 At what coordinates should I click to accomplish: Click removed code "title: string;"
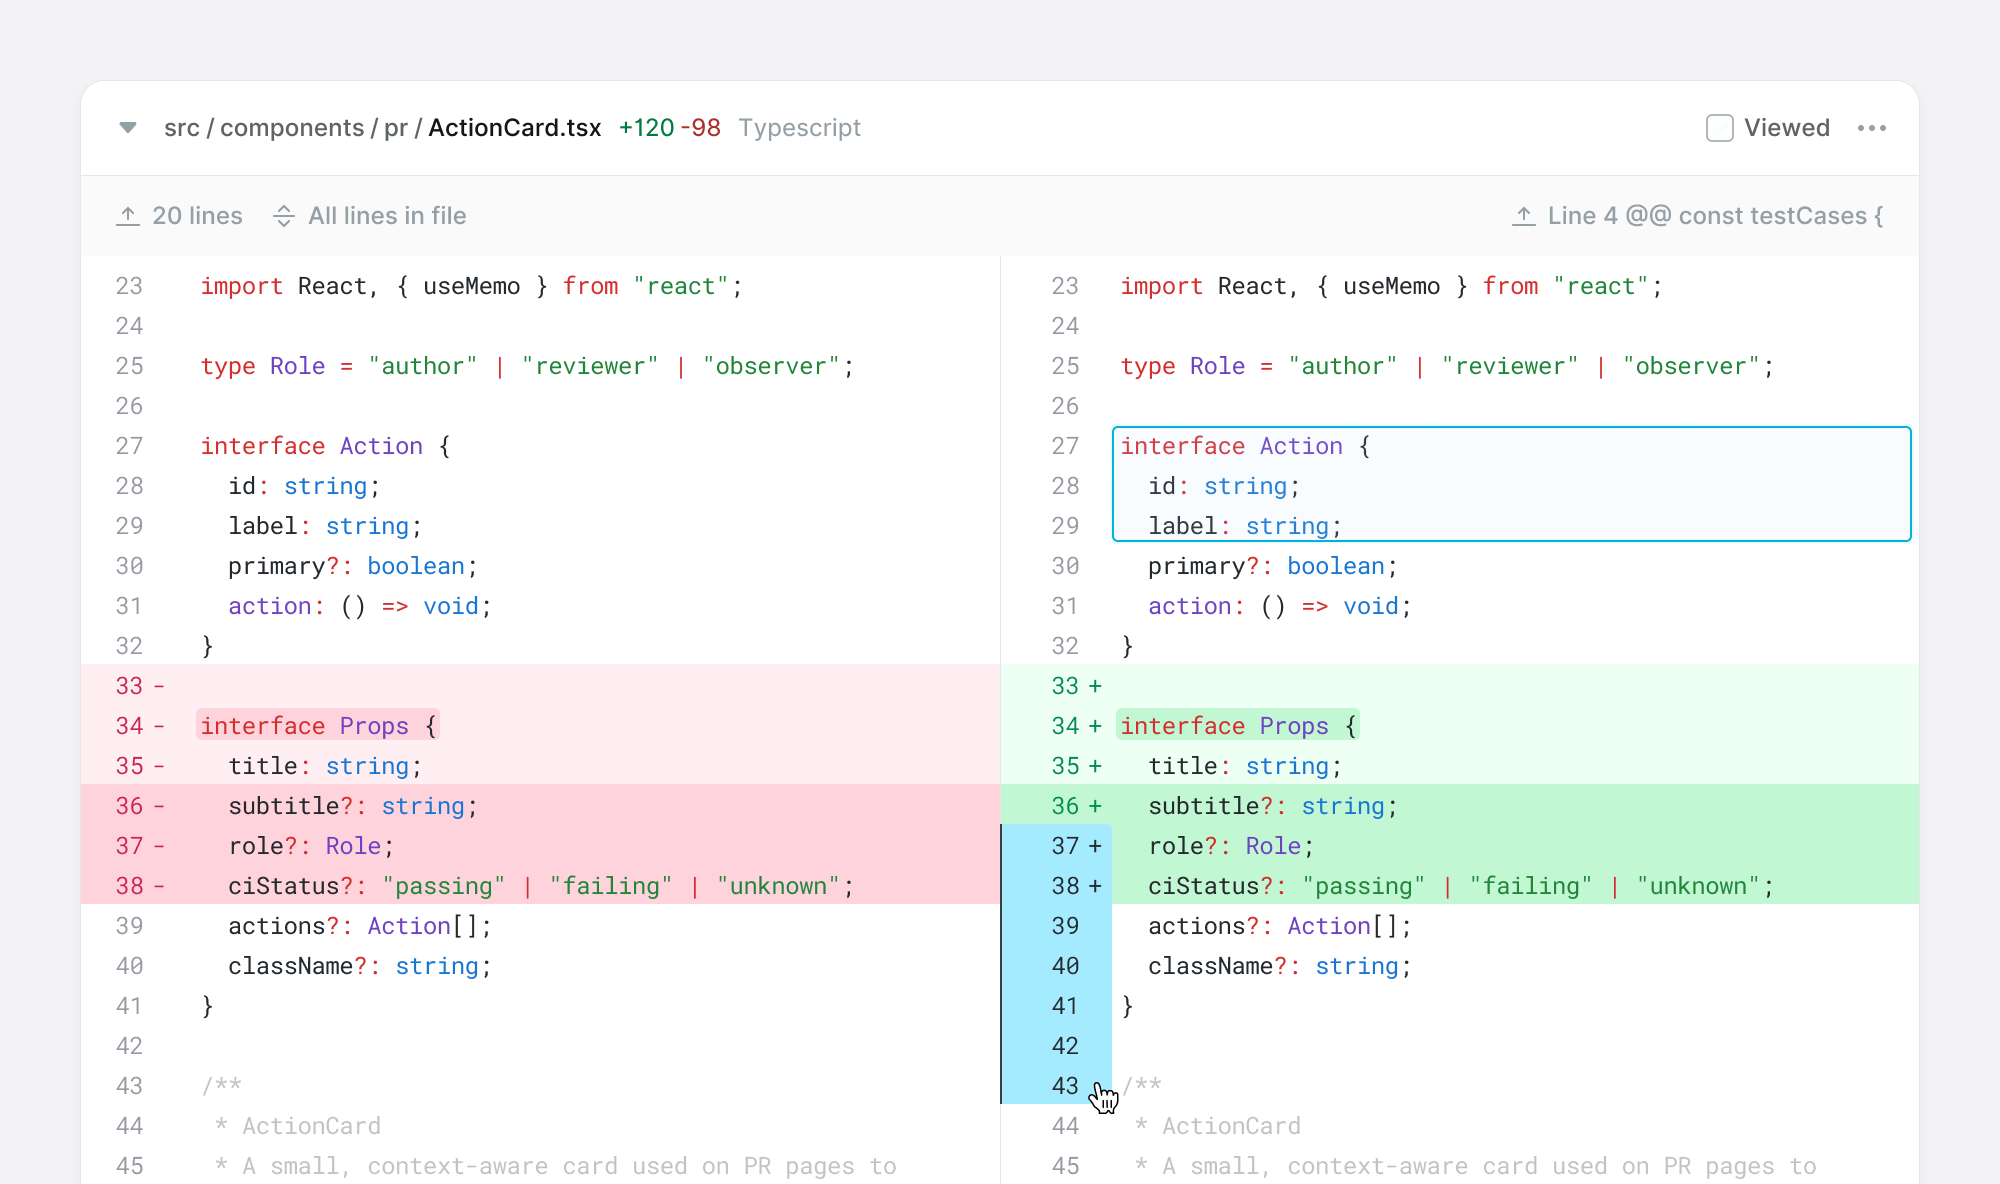coord(325,766)
